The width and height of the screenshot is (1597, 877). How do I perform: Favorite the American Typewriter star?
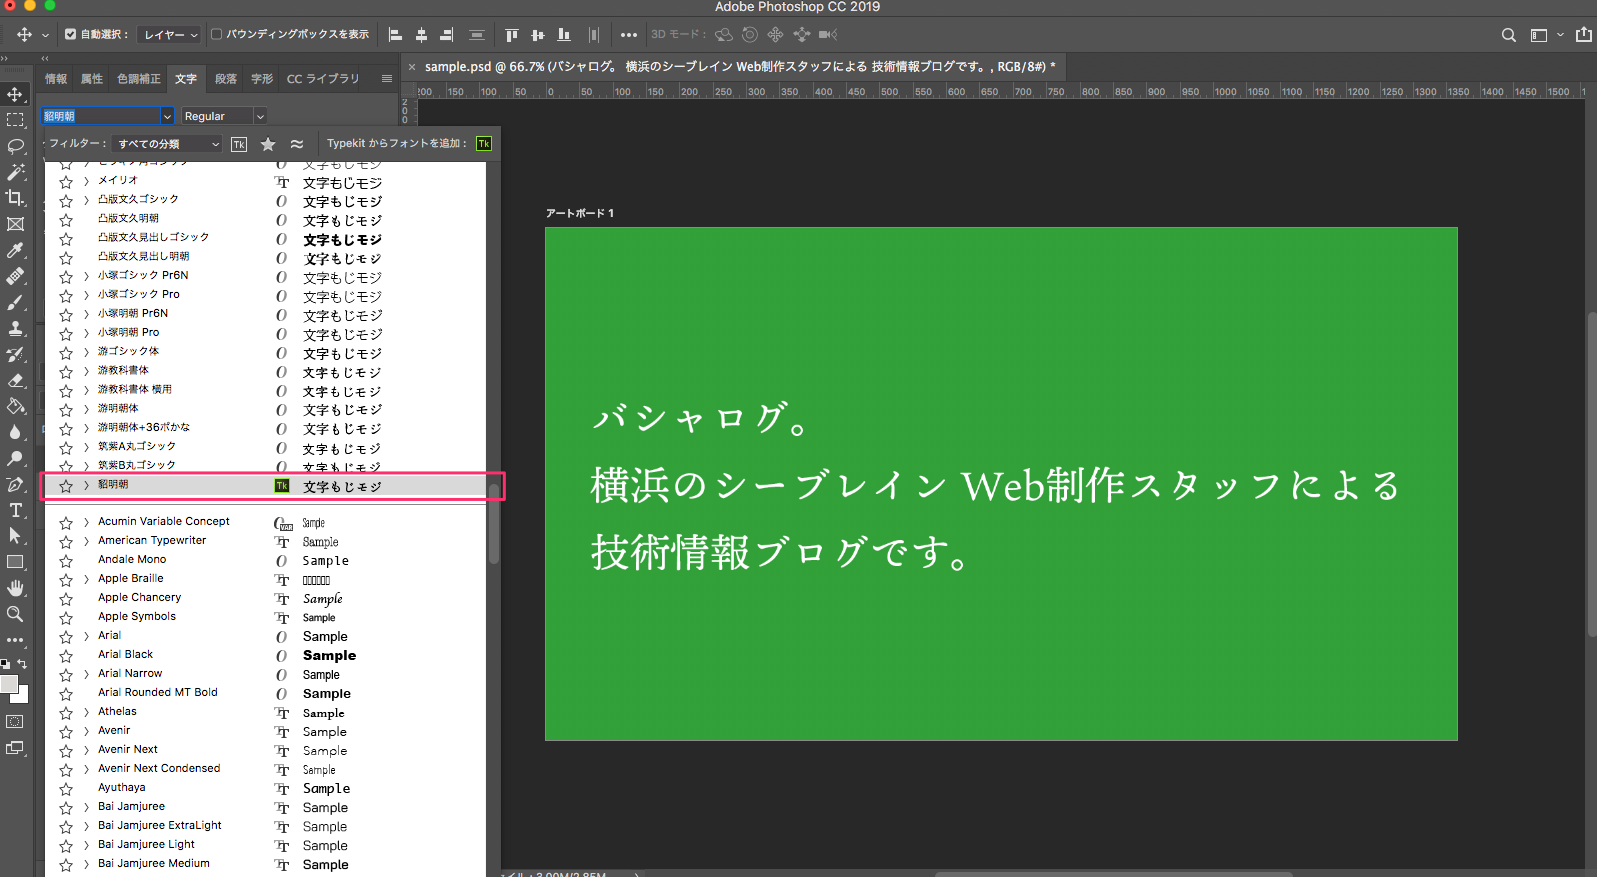[x=66, y=541]
